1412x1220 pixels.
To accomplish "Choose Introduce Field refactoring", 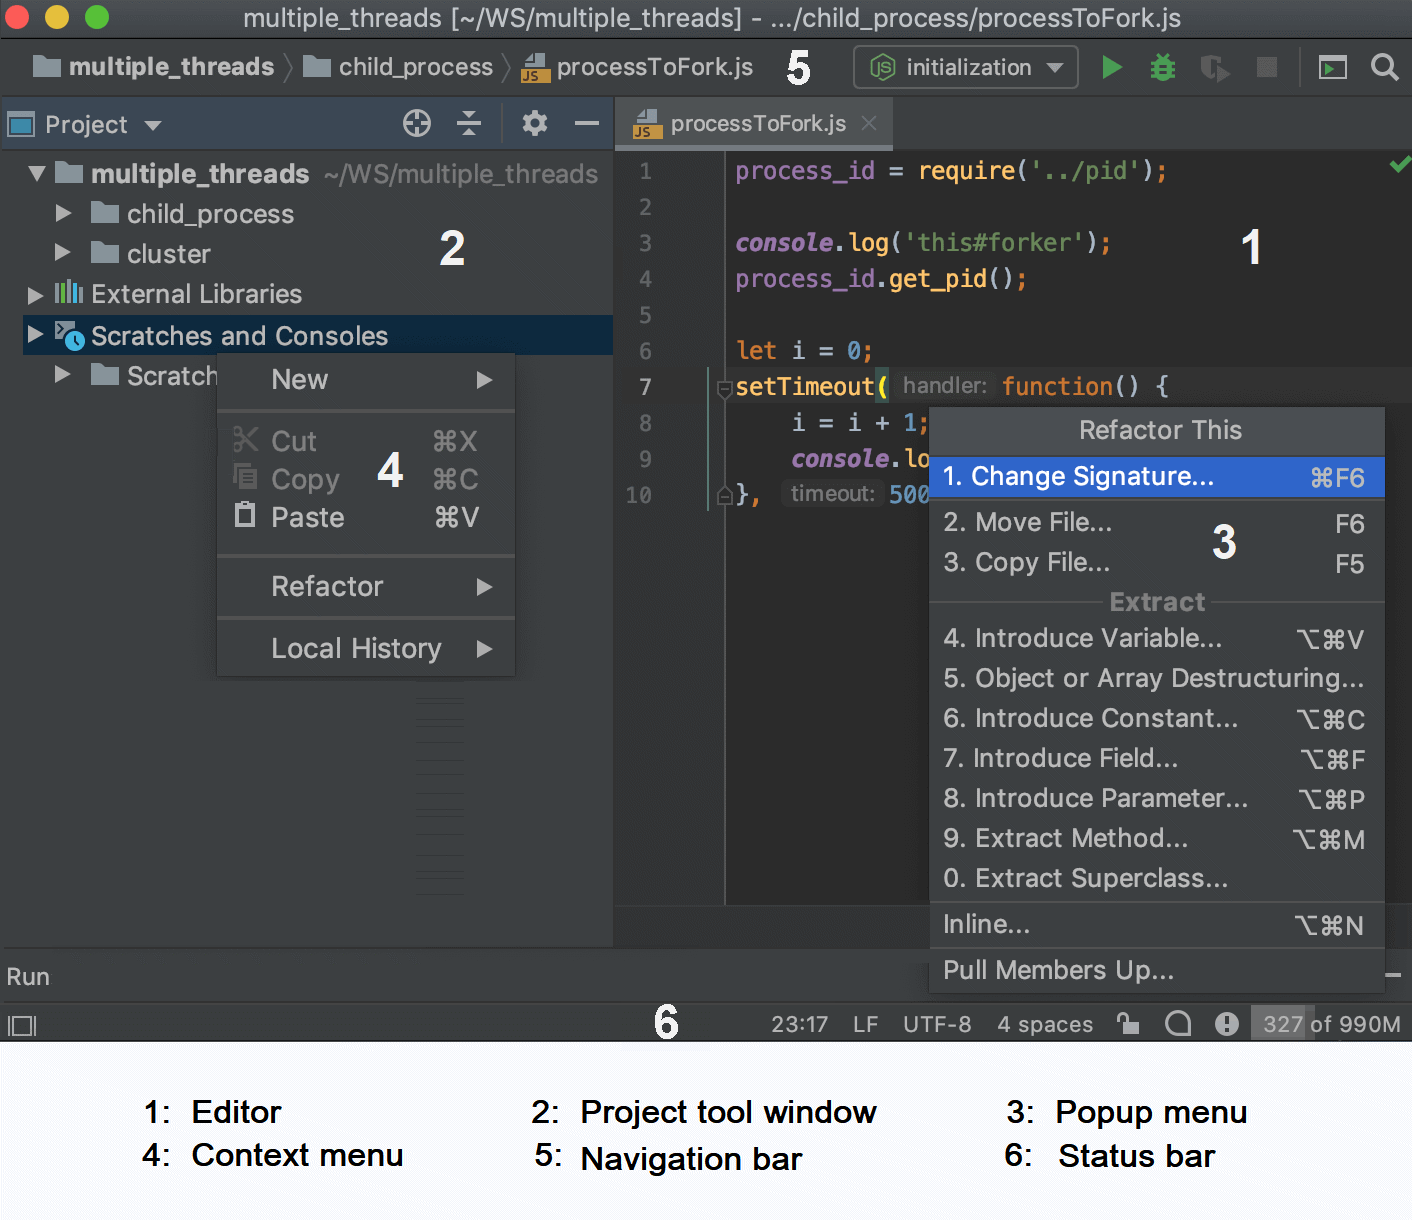I will coord(1157,759).
